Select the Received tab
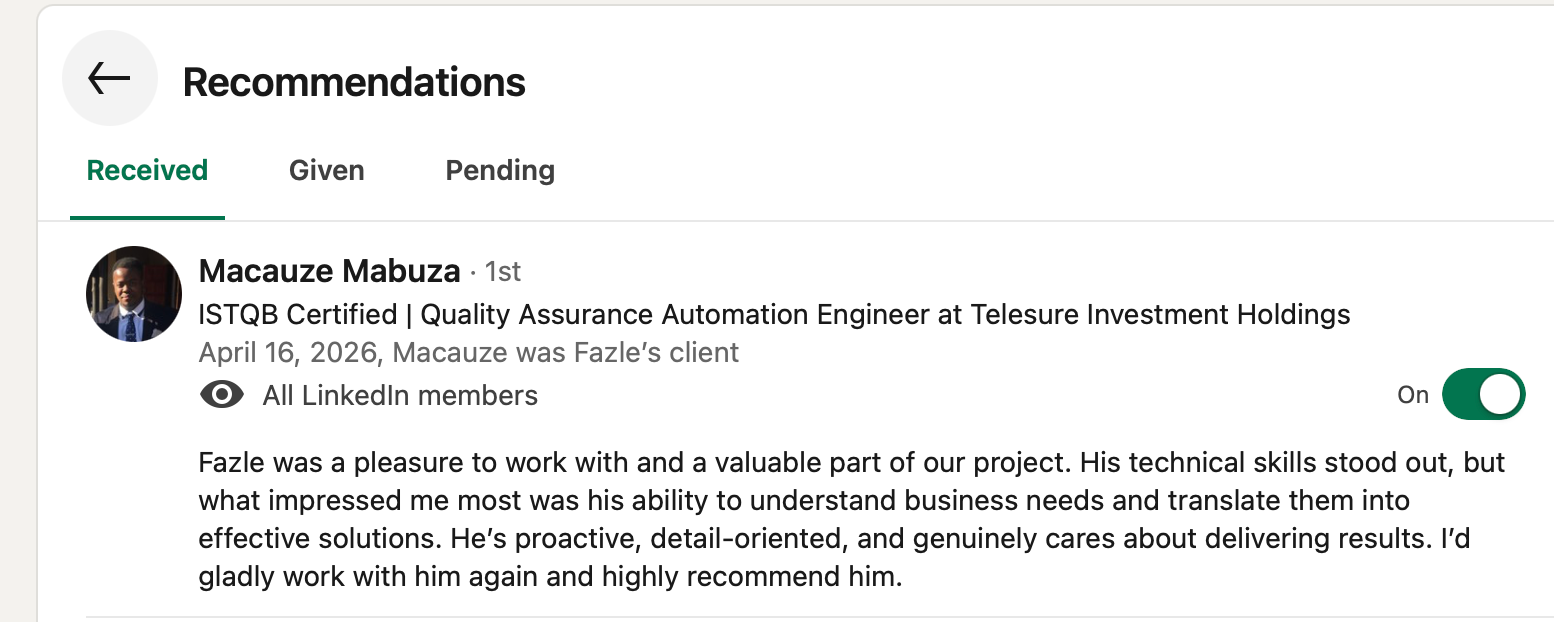 [x=147, y=170]
